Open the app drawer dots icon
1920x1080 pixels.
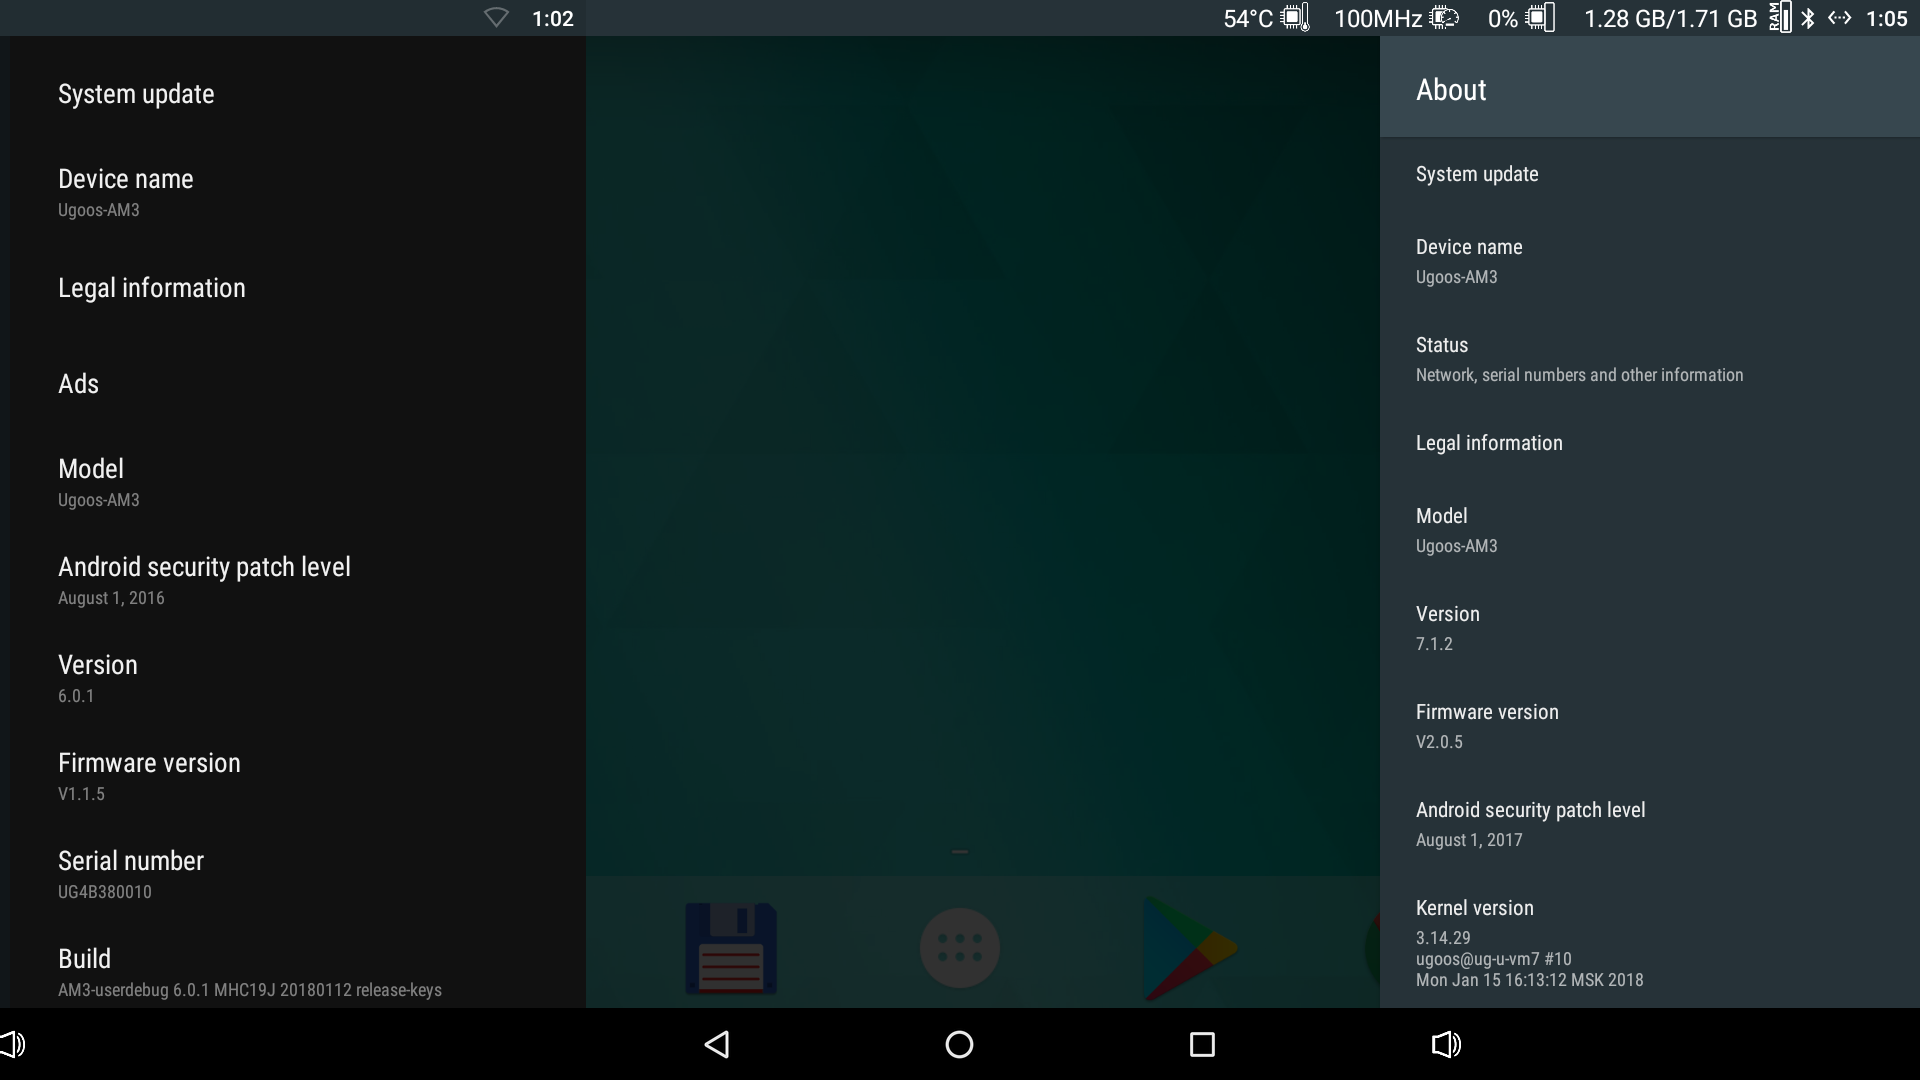pos(959,948)
